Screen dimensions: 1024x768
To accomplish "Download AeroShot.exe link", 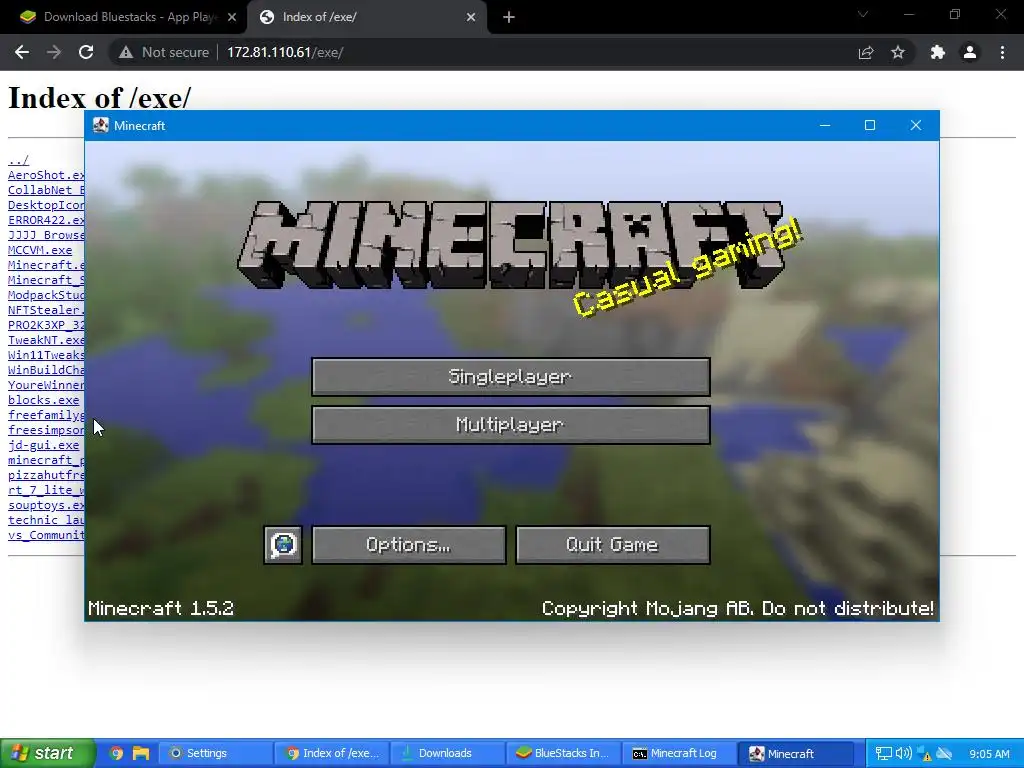I will click(46, 175).
